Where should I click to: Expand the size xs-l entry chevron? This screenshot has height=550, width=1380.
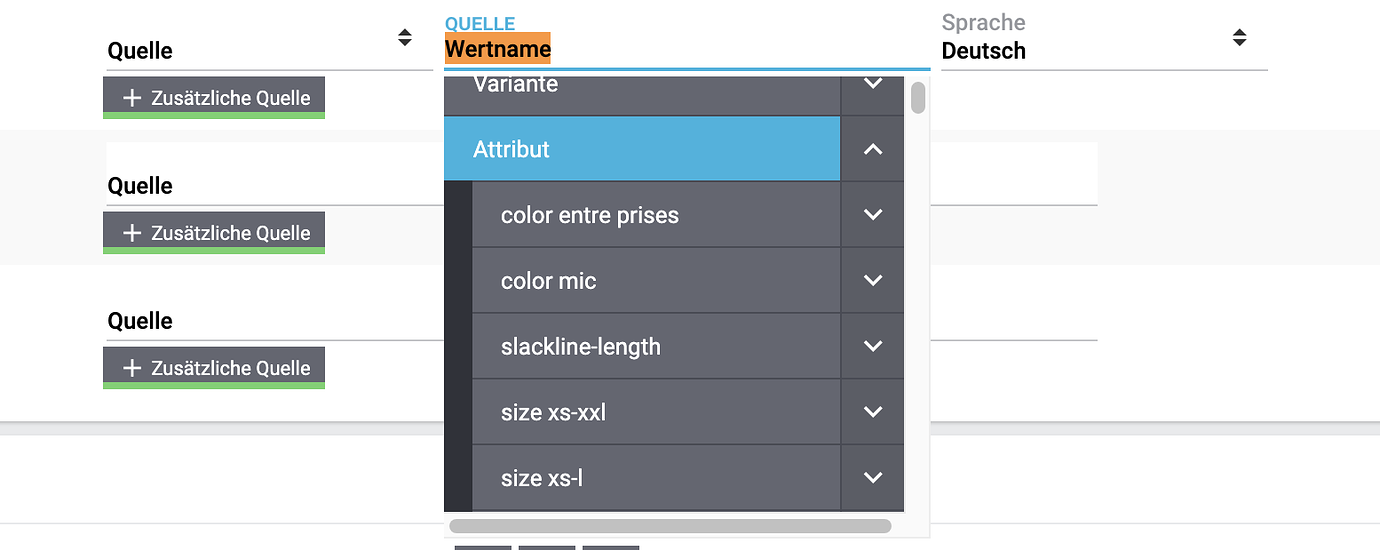(x=873, y=477)
